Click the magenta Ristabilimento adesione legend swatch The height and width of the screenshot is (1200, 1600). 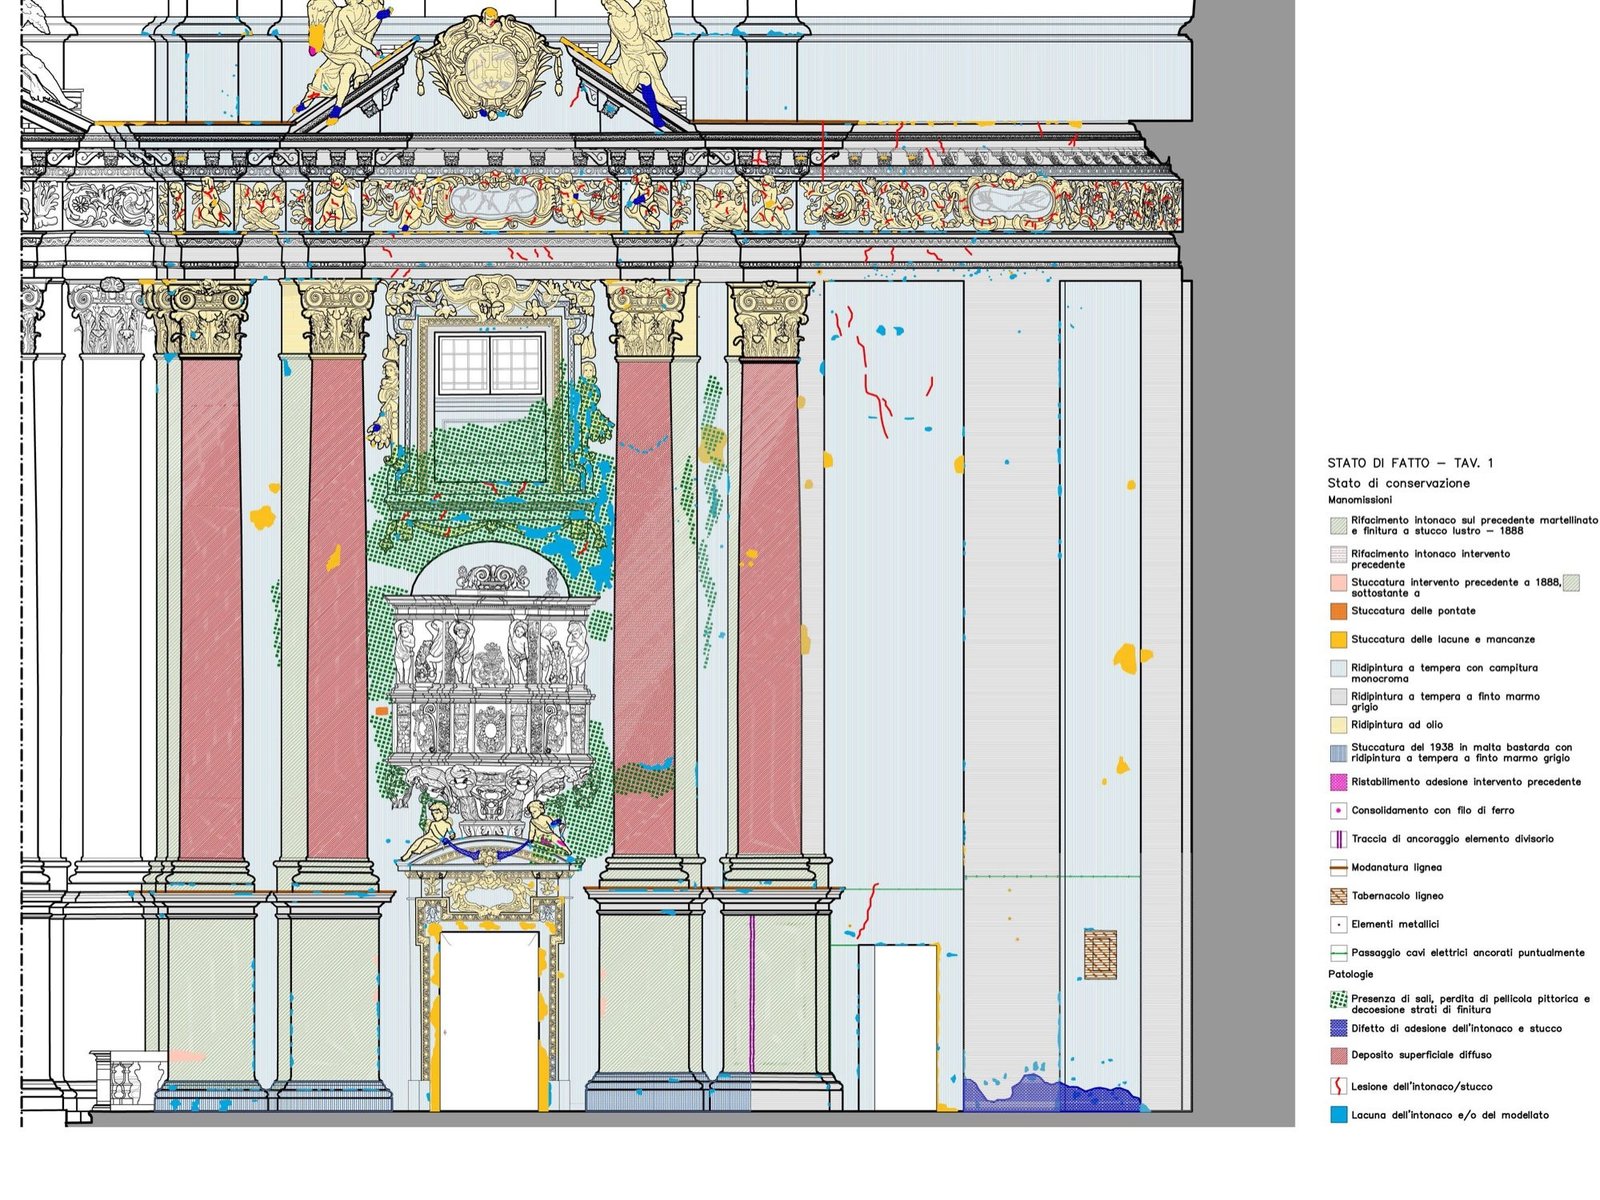pyautogui.click(x=1338, y=782)
